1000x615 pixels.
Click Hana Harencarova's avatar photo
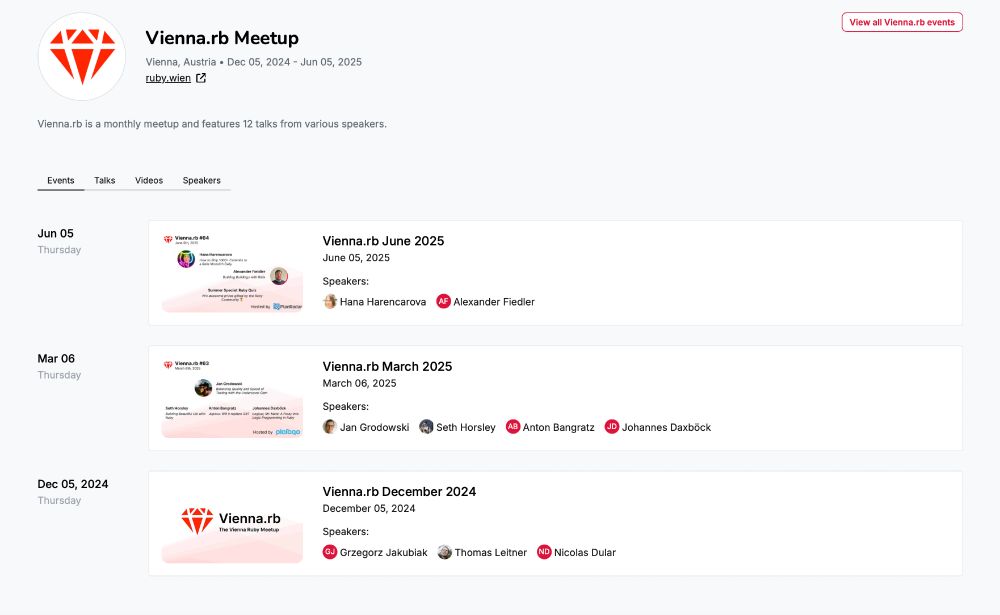tap(330, 302)
